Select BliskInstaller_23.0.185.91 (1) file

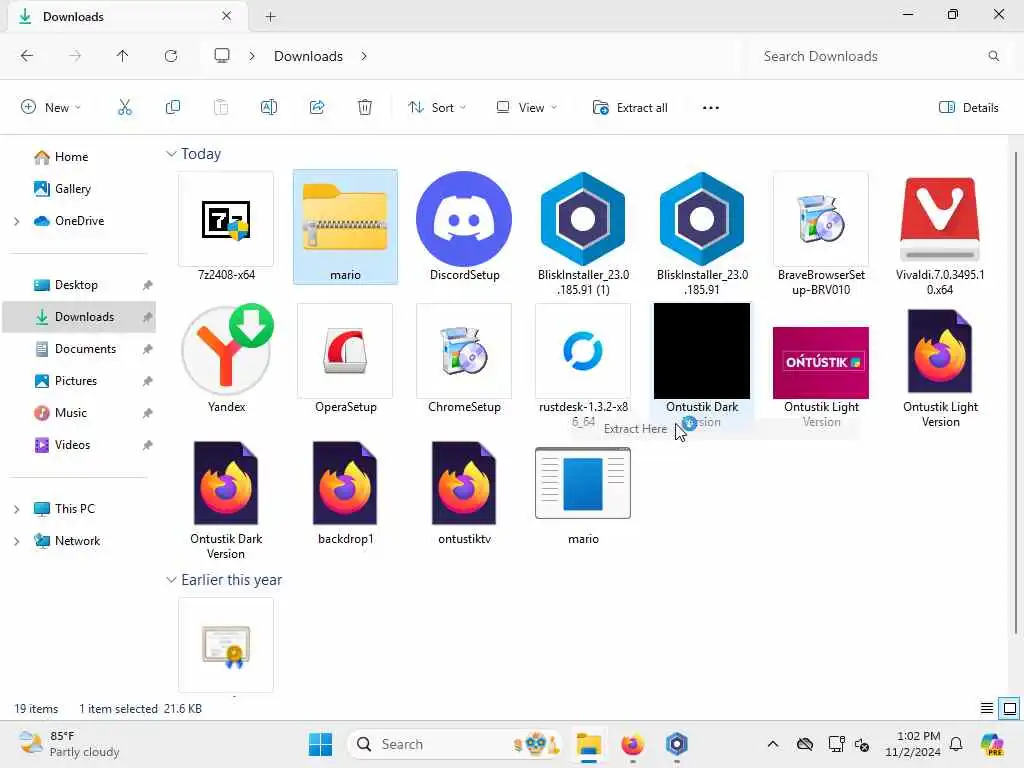(x=583, y=233)
